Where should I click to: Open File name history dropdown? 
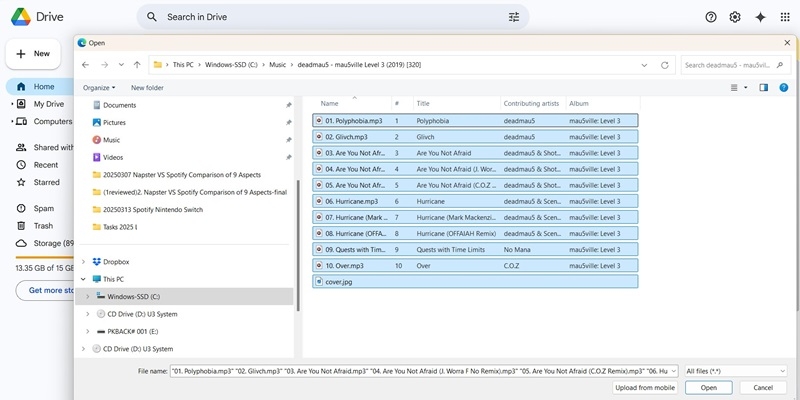pyautogui.click(x=673, y=371)
